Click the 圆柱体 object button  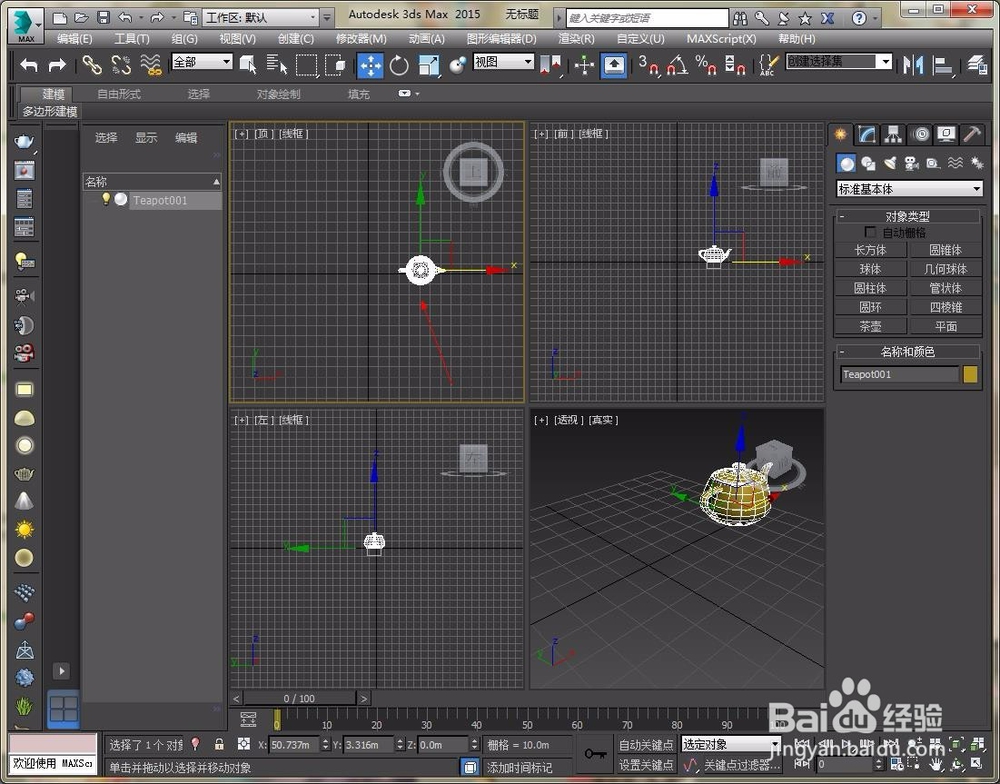[x=870, y=288]
